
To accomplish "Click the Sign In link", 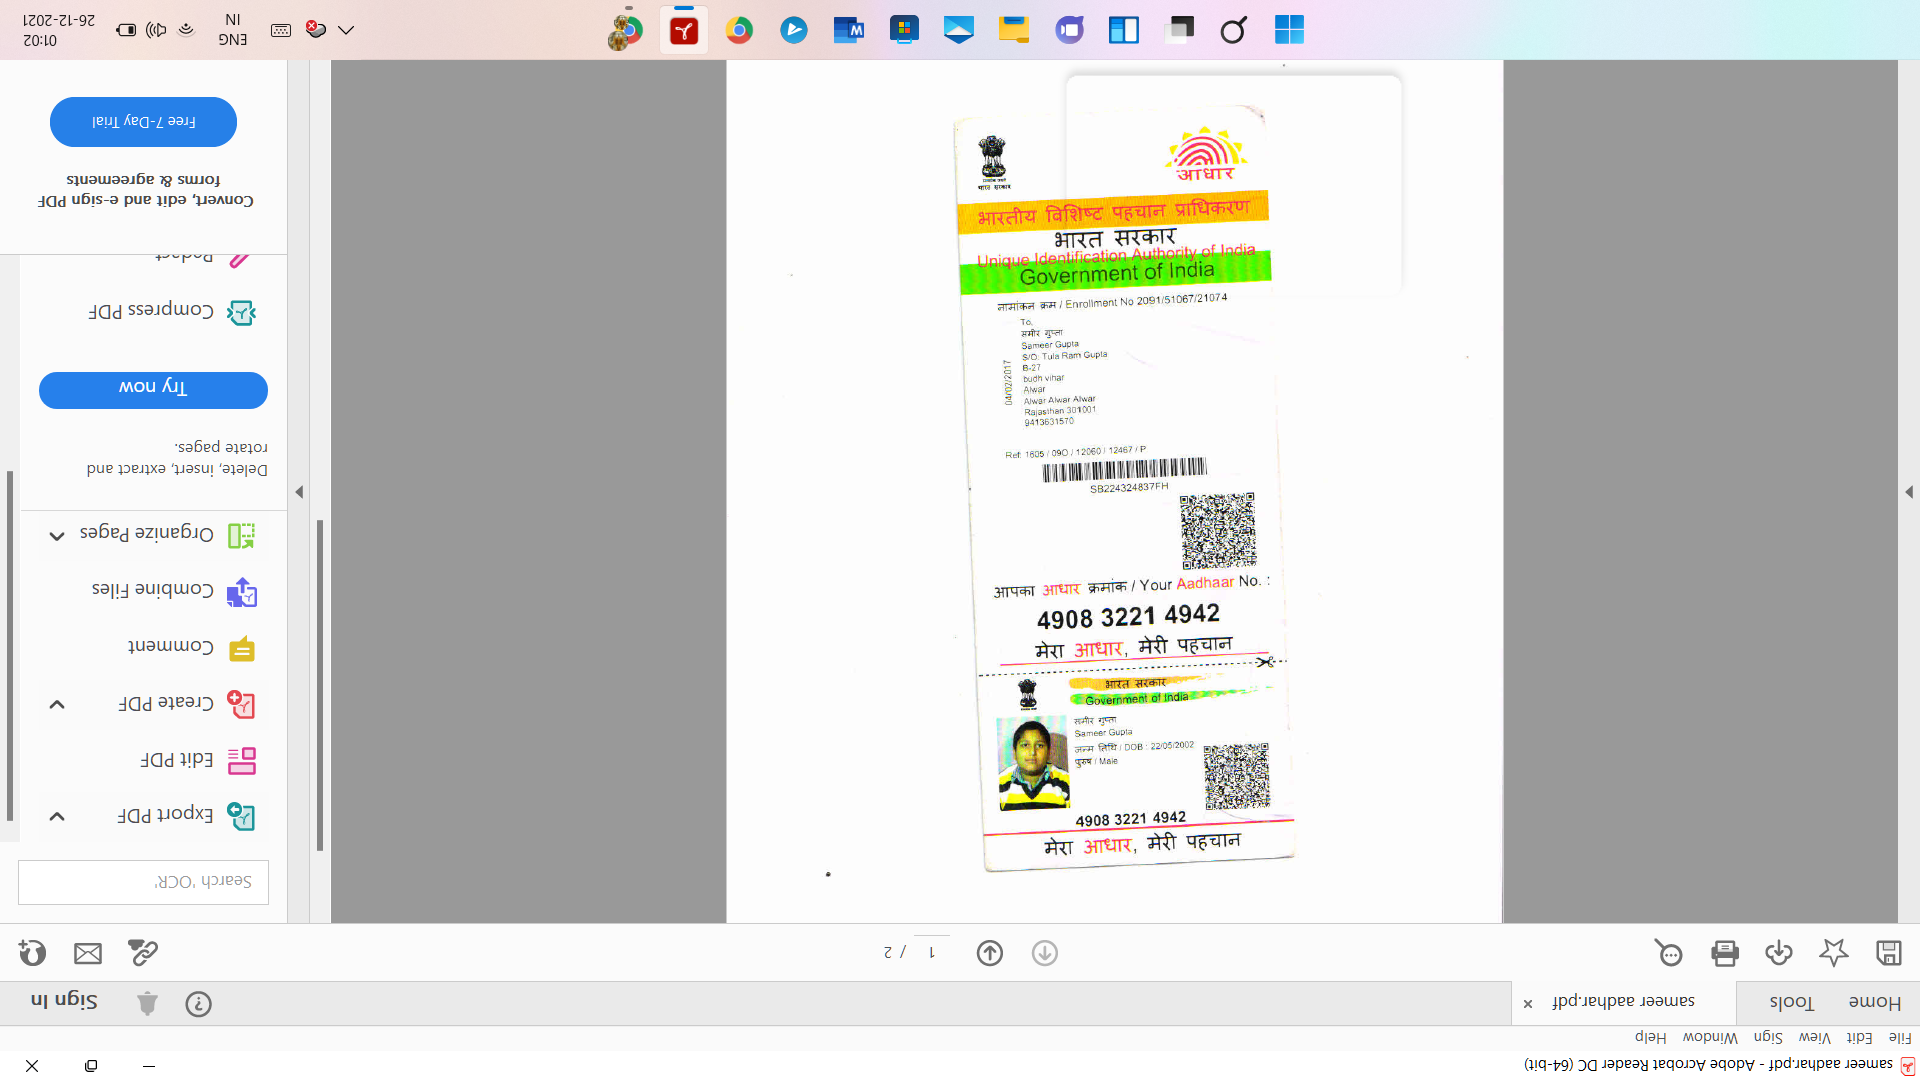I will (x=64, y=1000).
